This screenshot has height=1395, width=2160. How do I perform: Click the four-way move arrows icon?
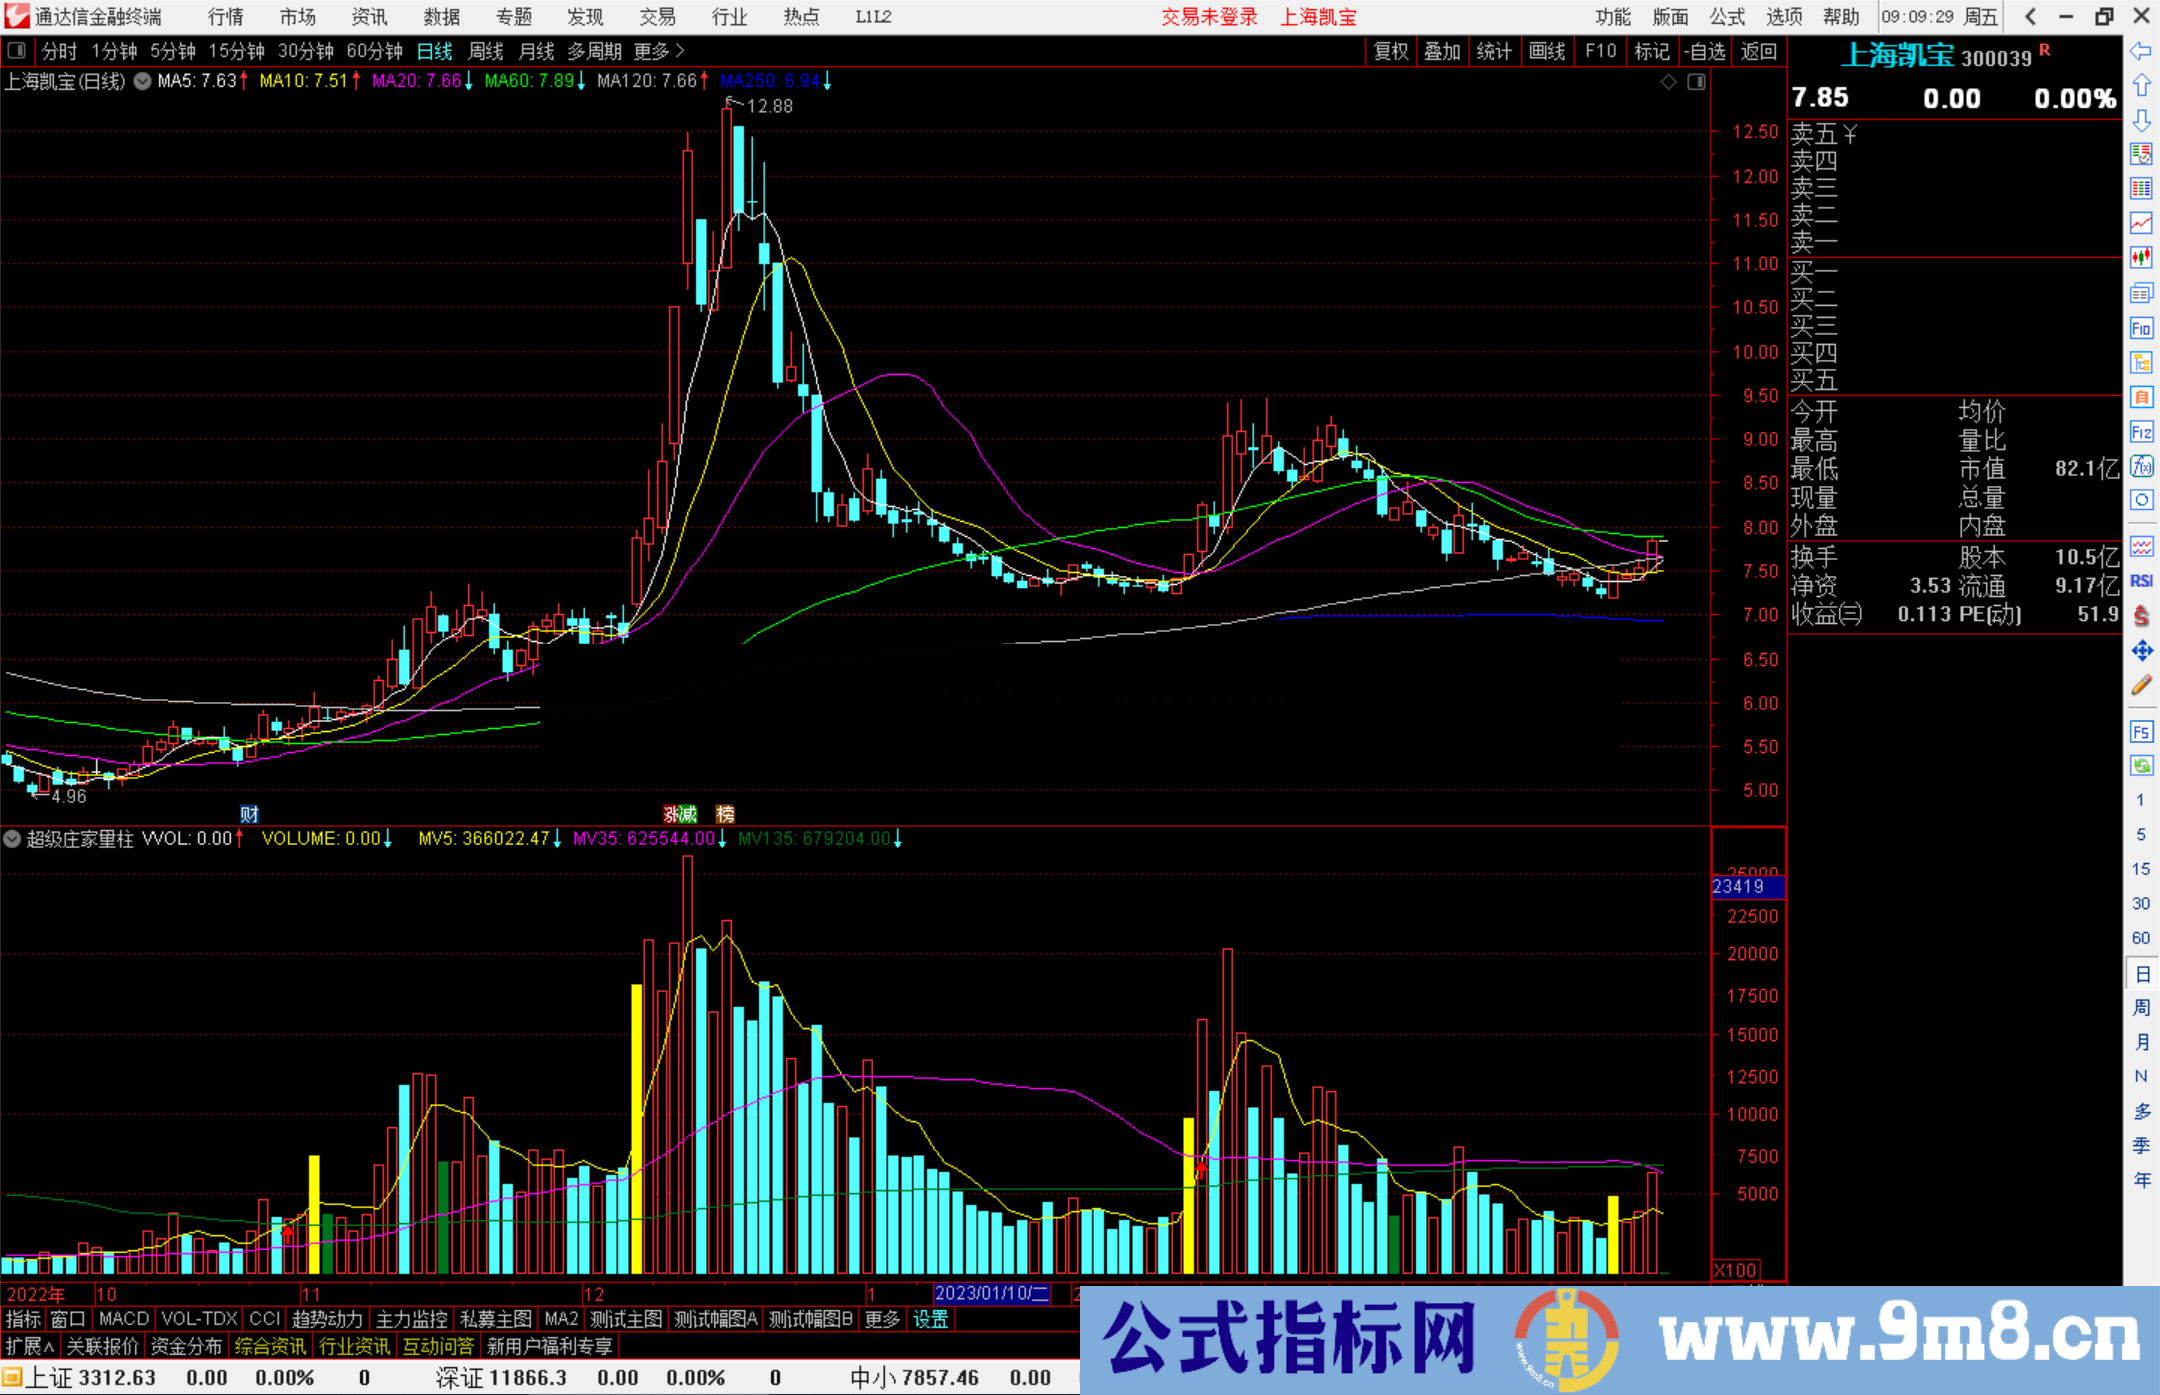2141,651
